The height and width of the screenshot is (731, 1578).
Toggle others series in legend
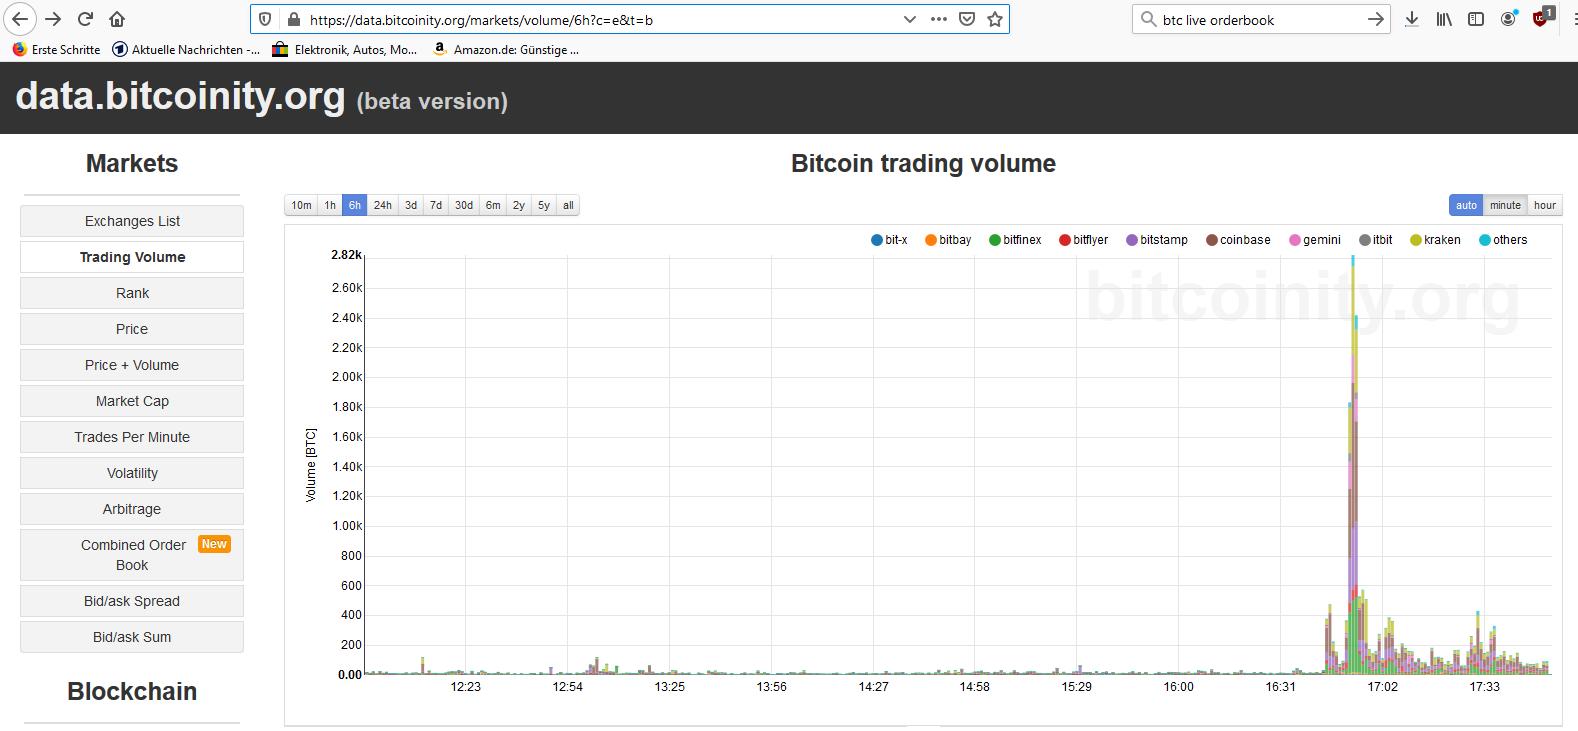click(x=1503, y=240)
